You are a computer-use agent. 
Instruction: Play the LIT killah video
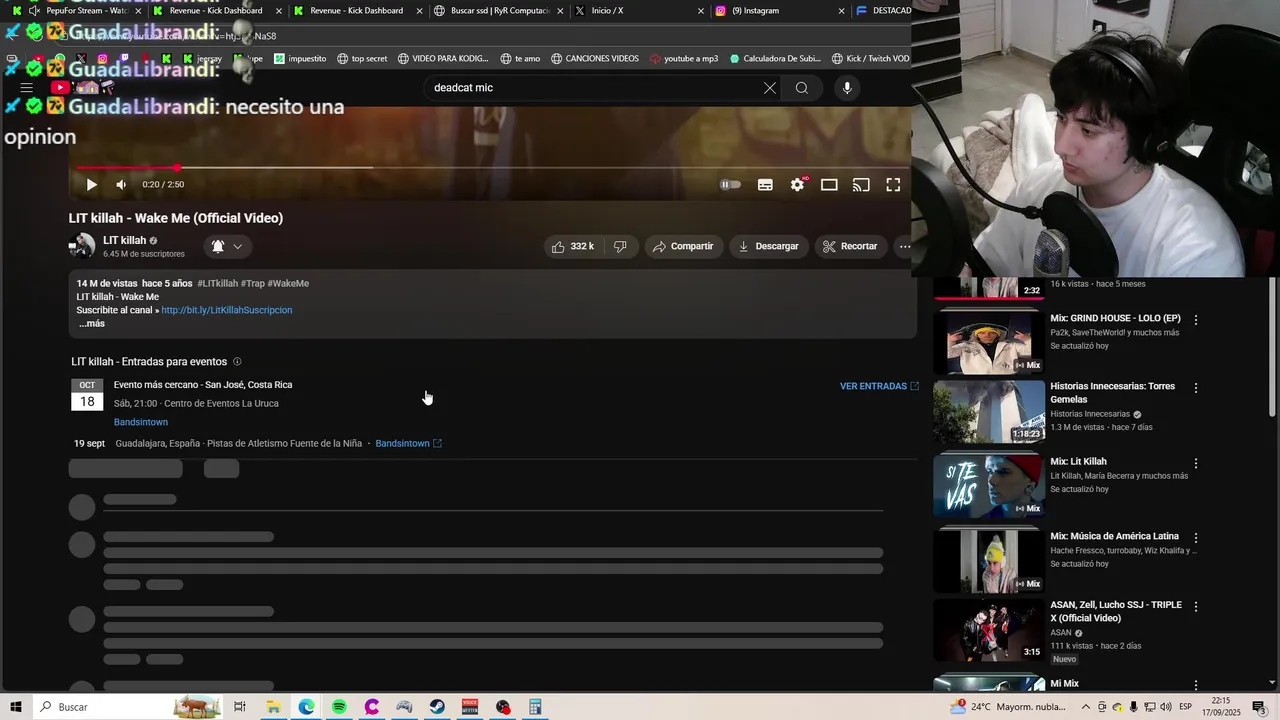pyautogui.click(x=91, y=184)
